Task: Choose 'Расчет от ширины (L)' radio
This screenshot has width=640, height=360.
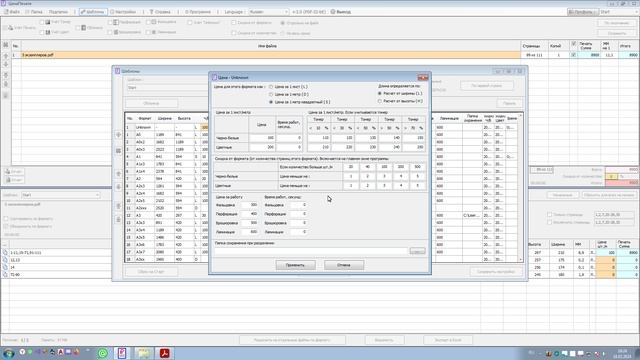Action: click(380, 93)
